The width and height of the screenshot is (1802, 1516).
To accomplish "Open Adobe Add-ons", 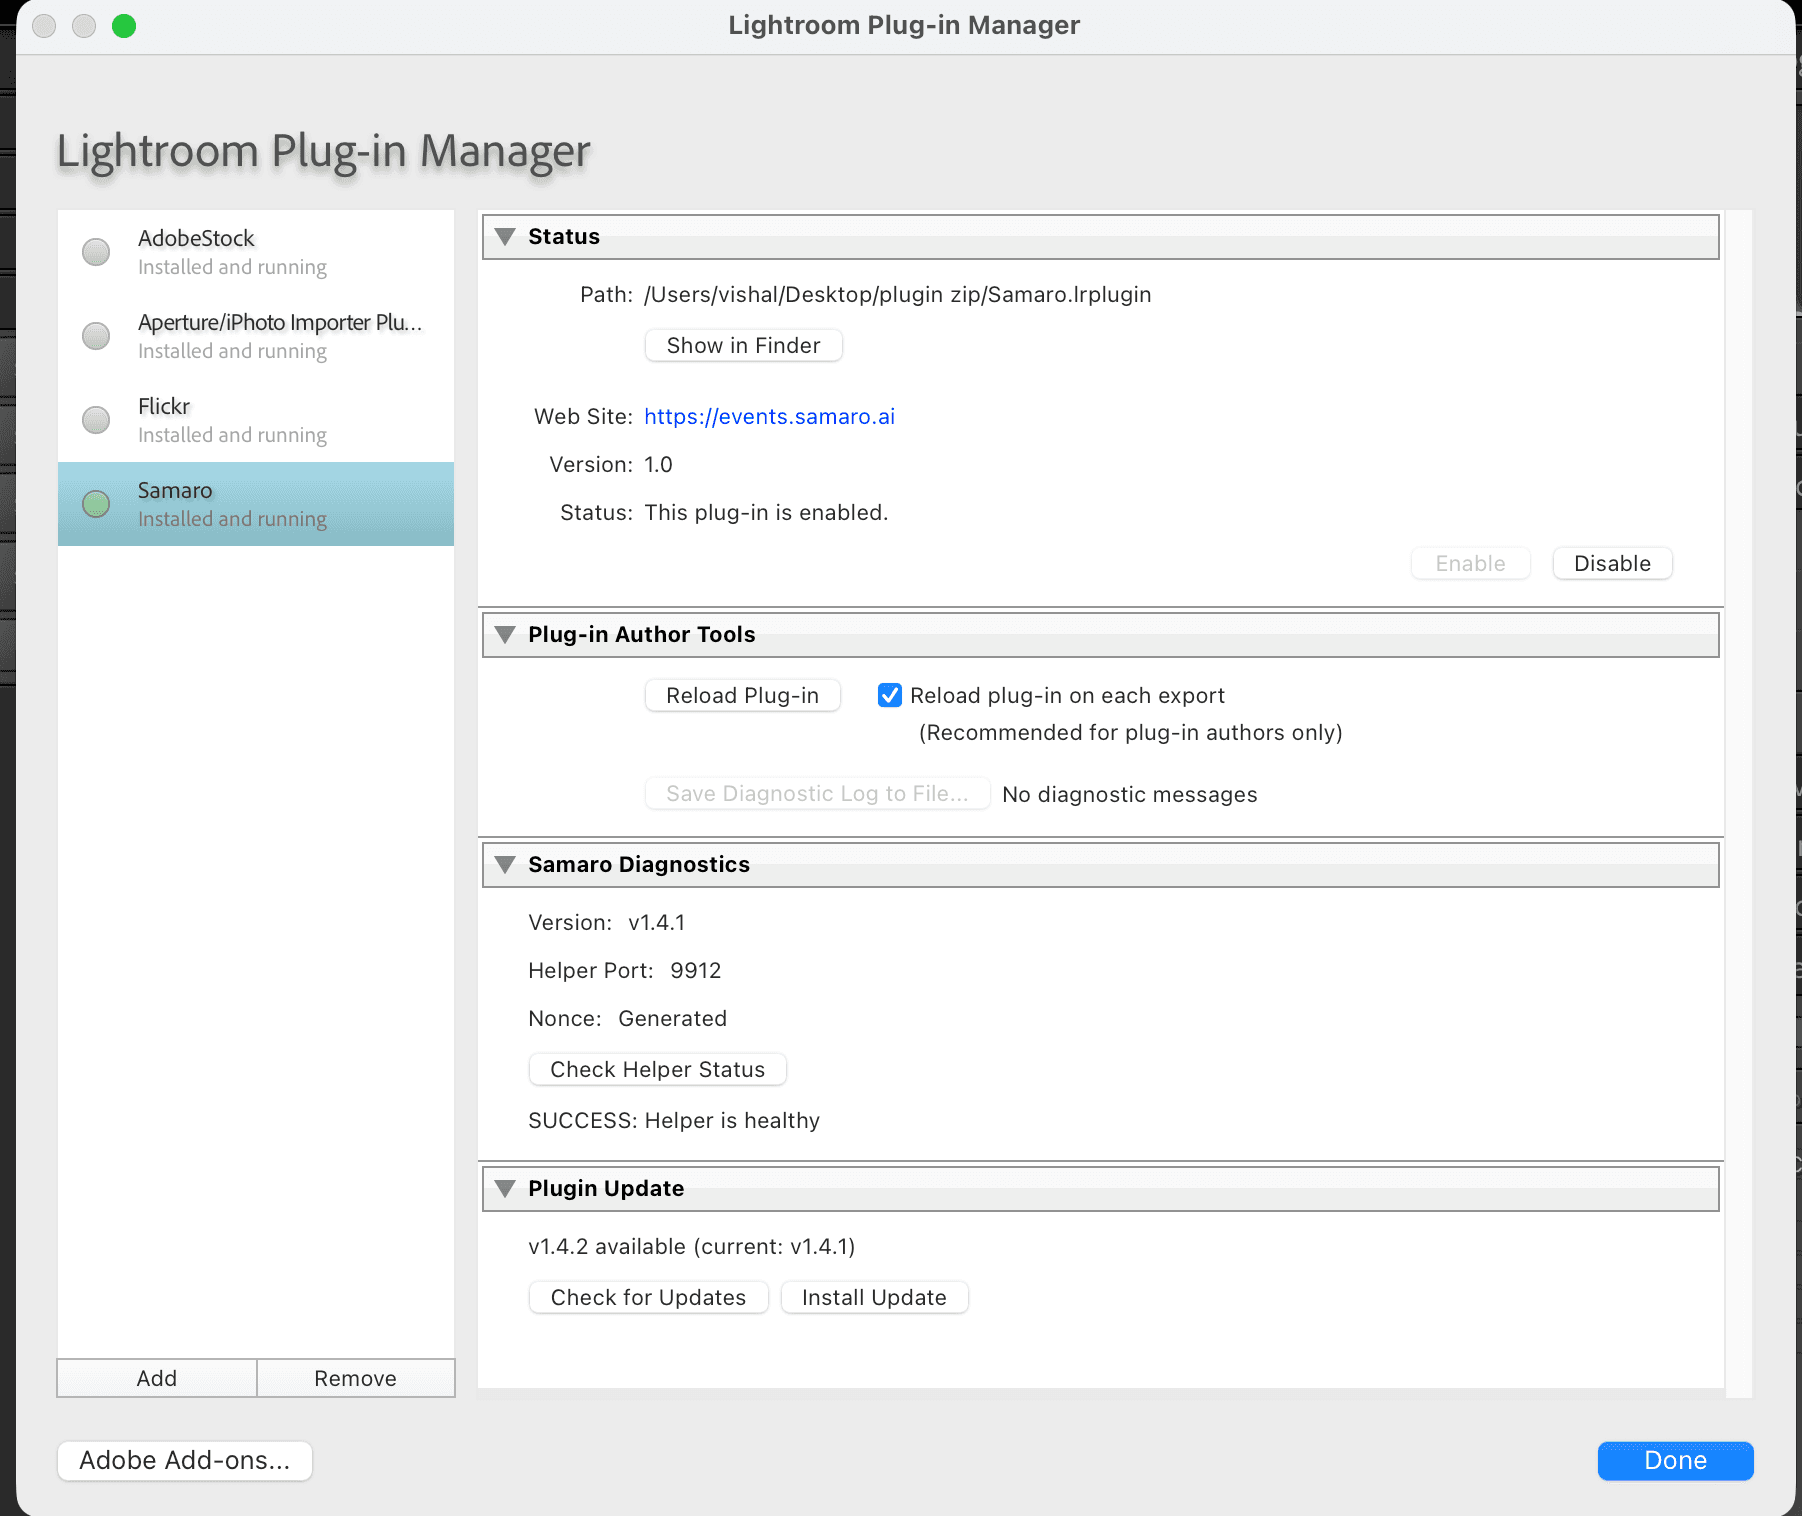I will pos(185,1460).
